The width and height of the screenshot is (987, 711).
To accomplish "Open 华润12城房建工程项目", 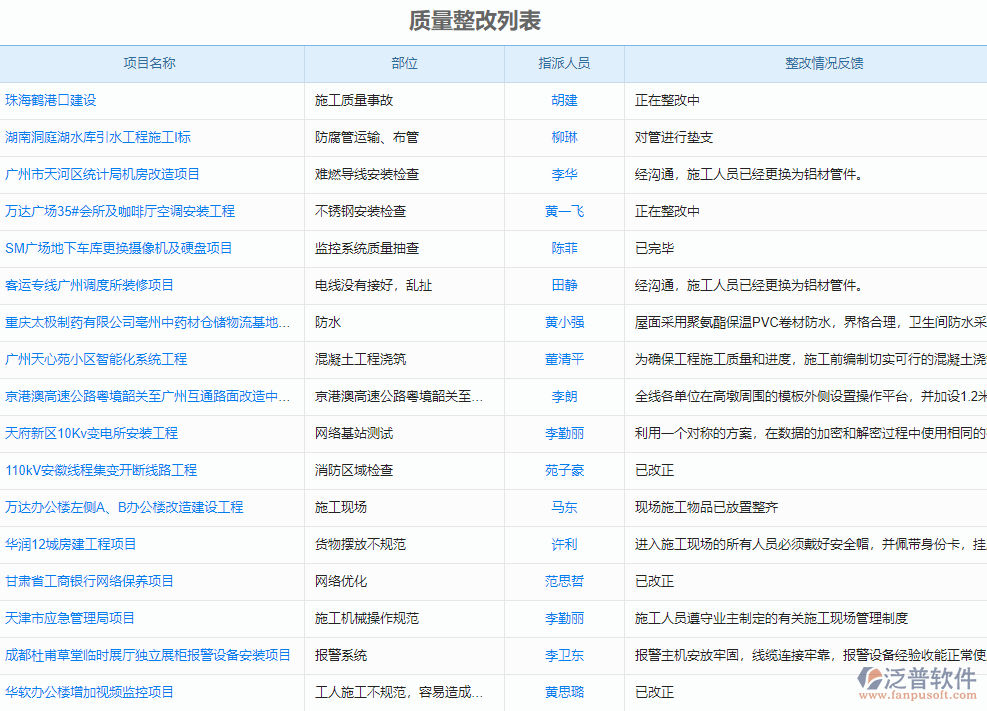I will [x=72, y=544].
